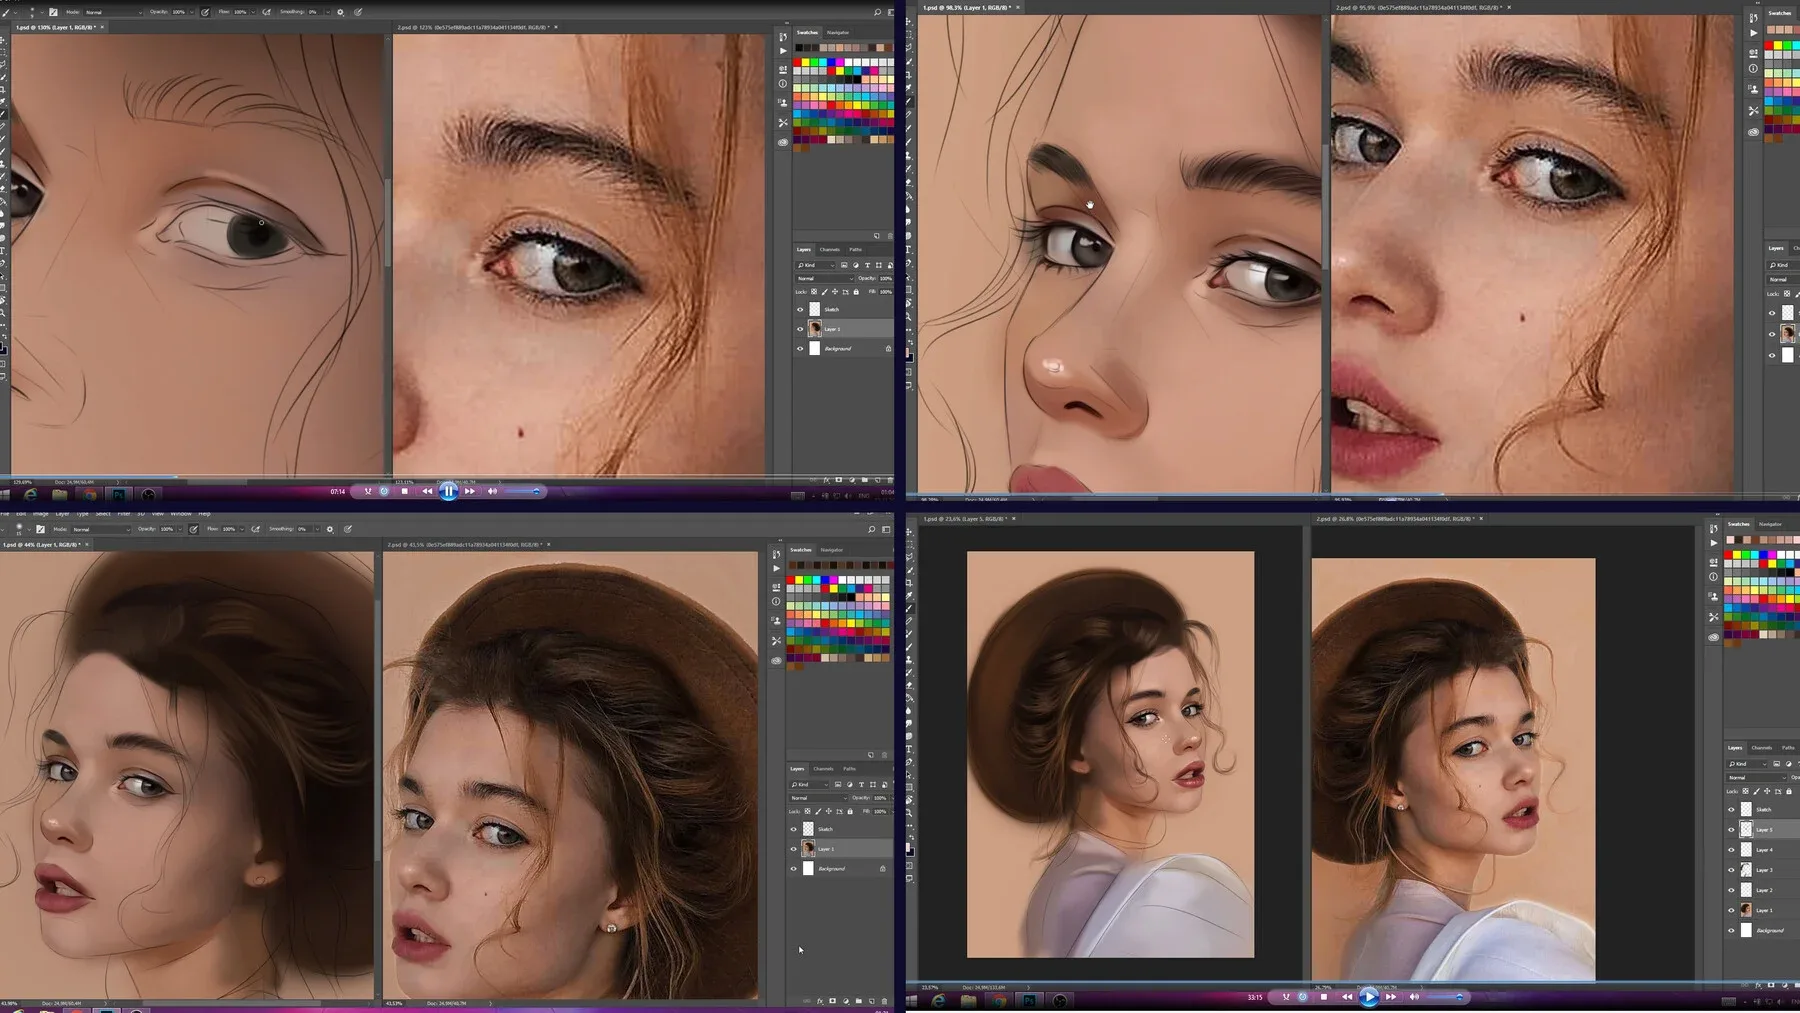Click search magnifier in top-left Photoshop options bar
1800x1013 pixels.
[x=878, y=12]
